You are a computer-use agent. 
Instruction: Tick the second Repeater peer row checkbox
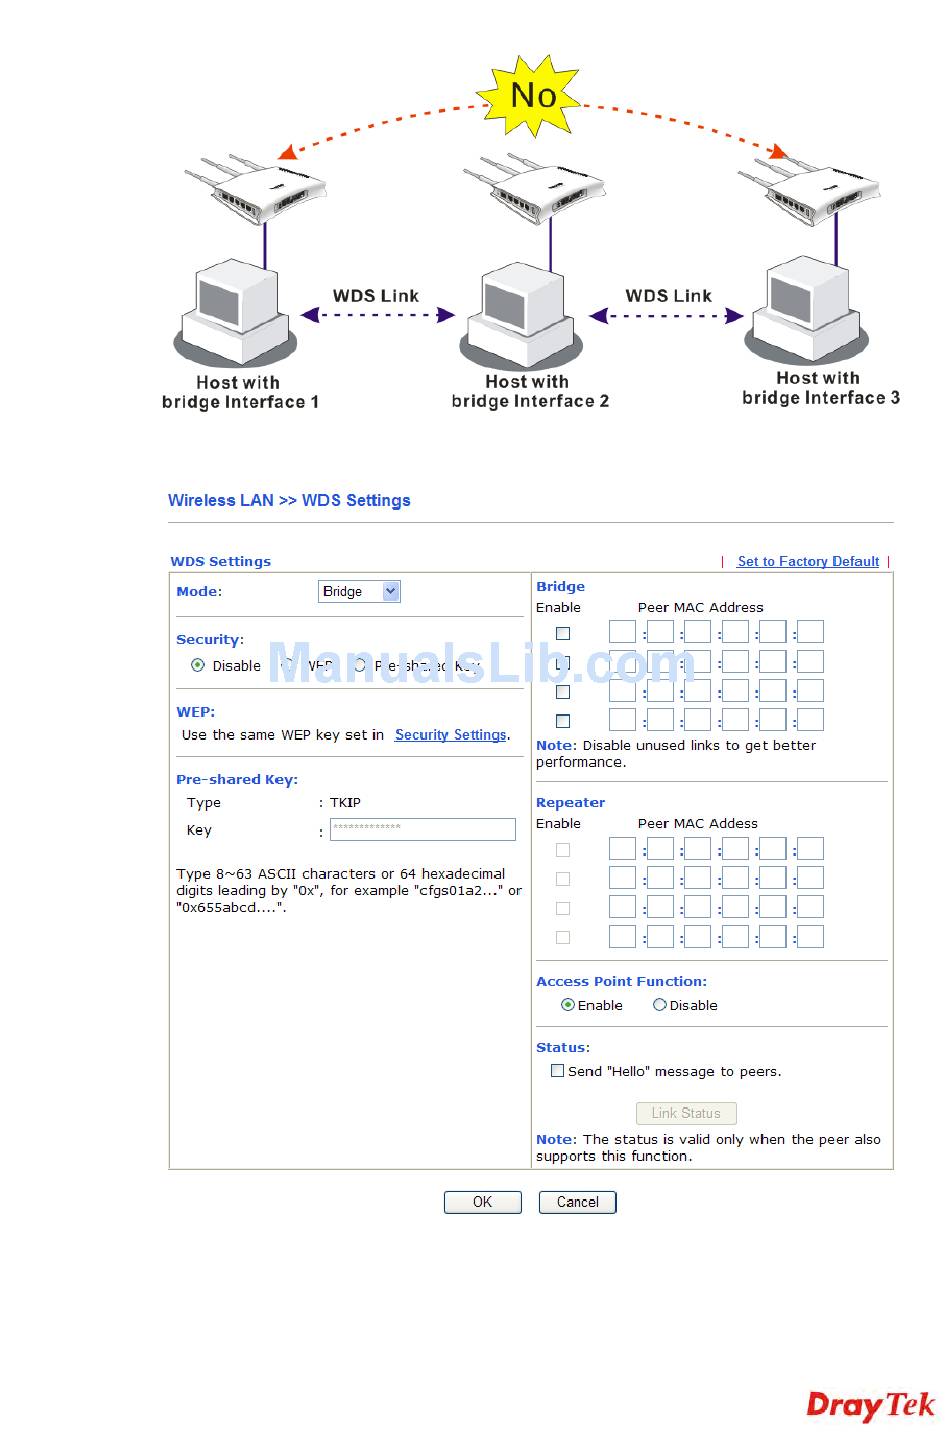tap(563, 879)
